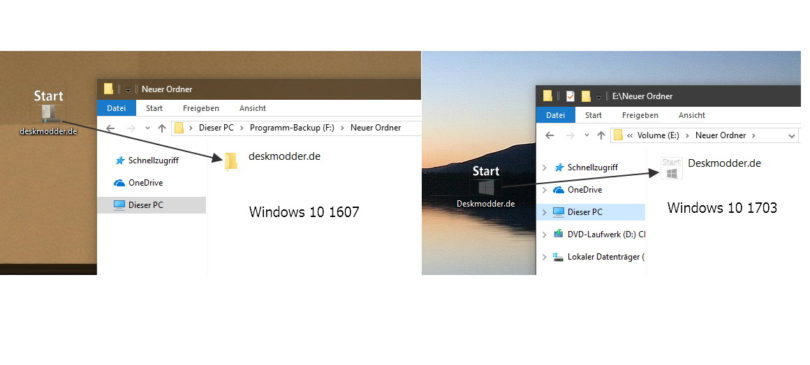The height and width of the screenshot is (365, 810).
Task: Go up one level in the E: drive window
Action: point(601,135)
